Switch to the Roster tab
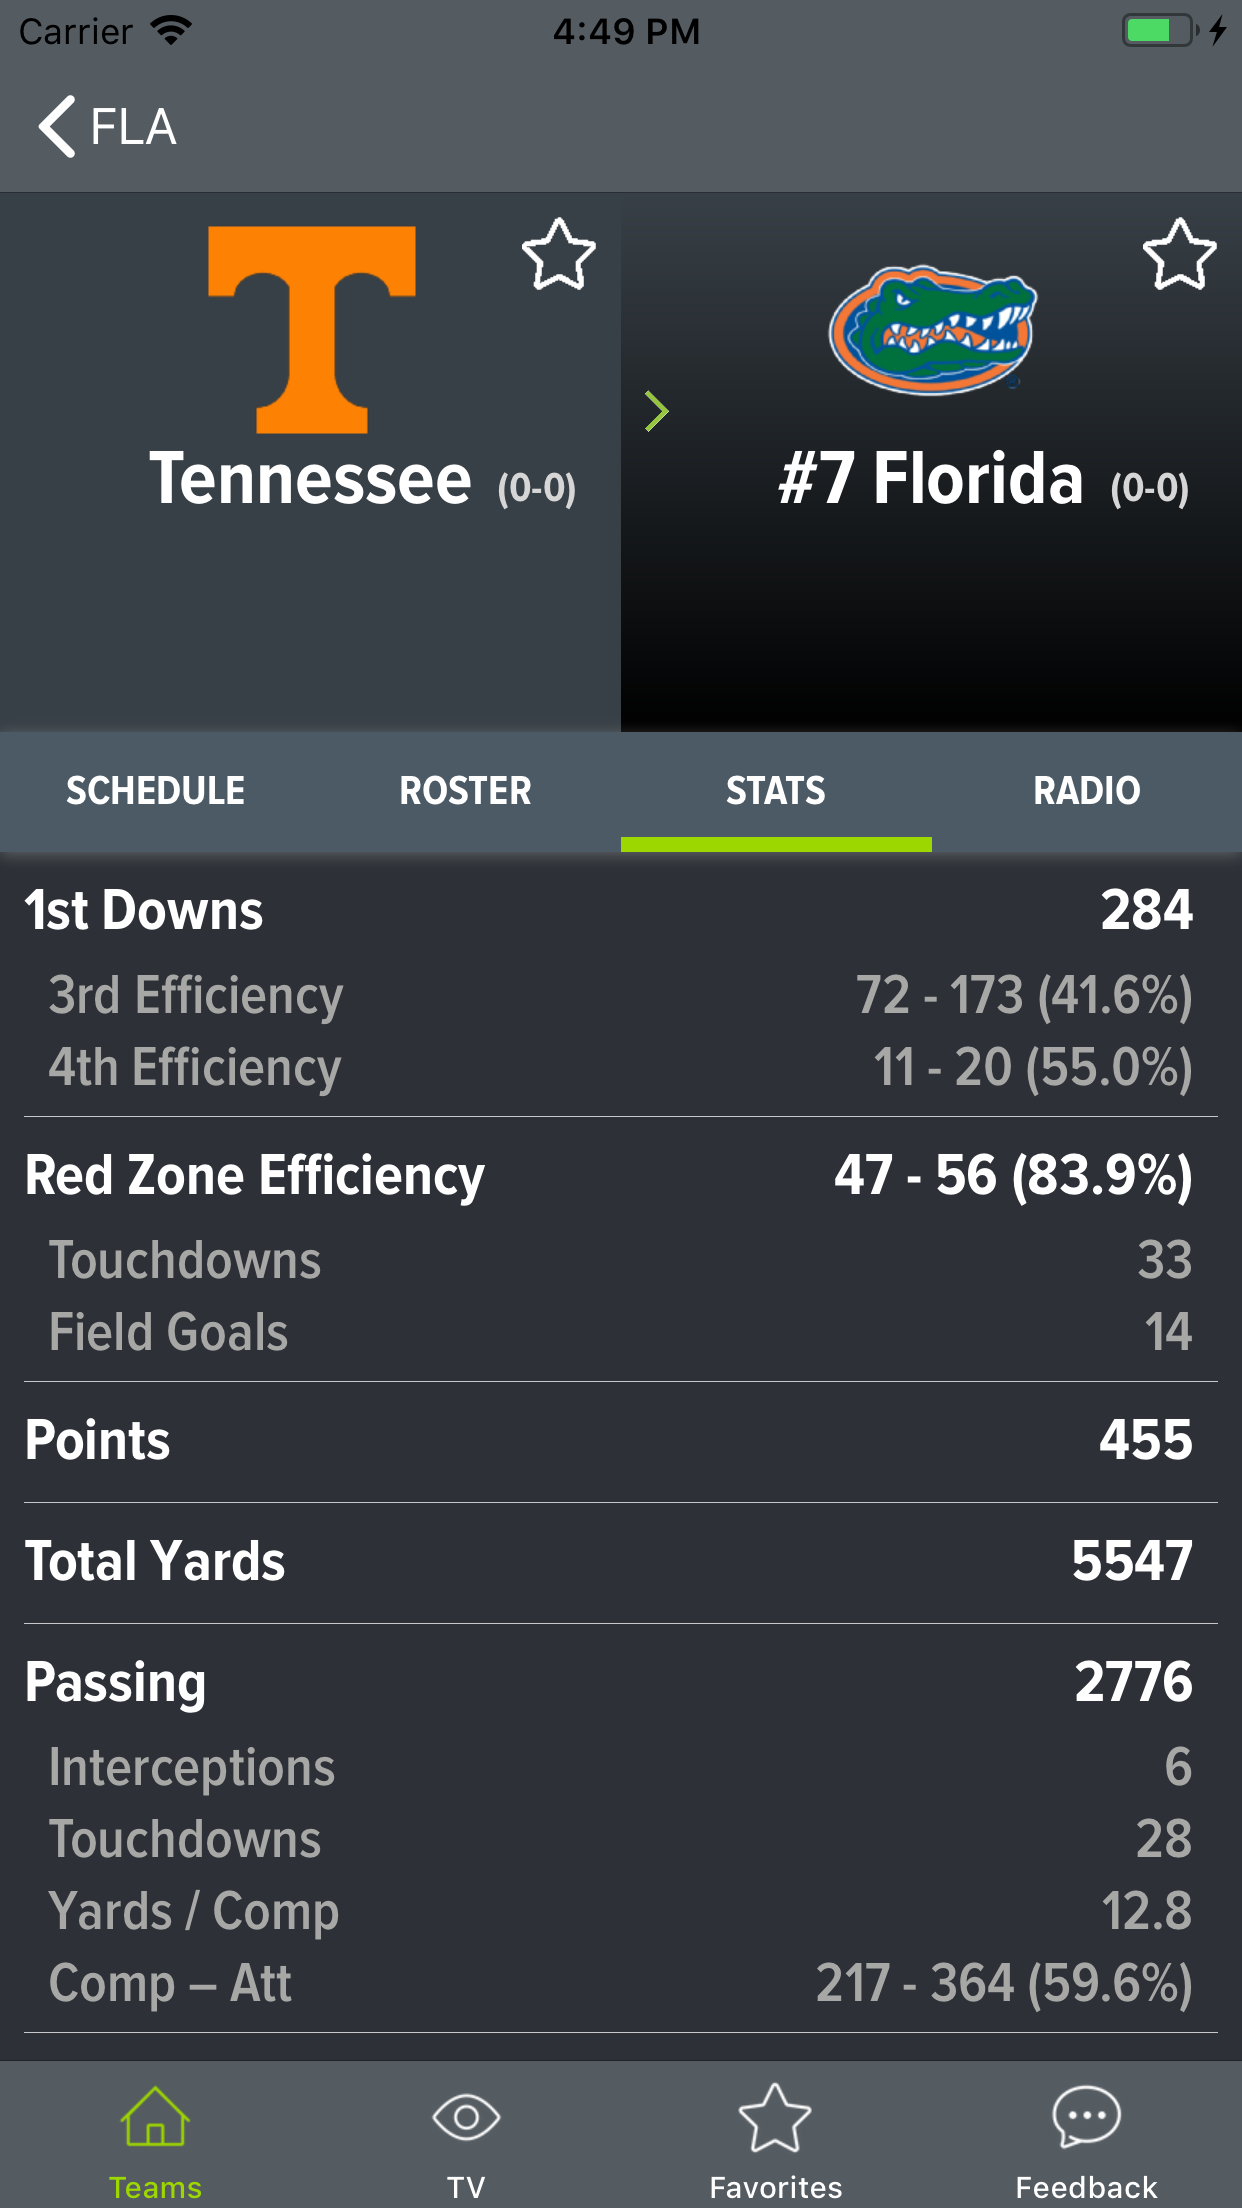Image resolution: width=1242 pixels, height=2208 pixels. pos(465,791)
